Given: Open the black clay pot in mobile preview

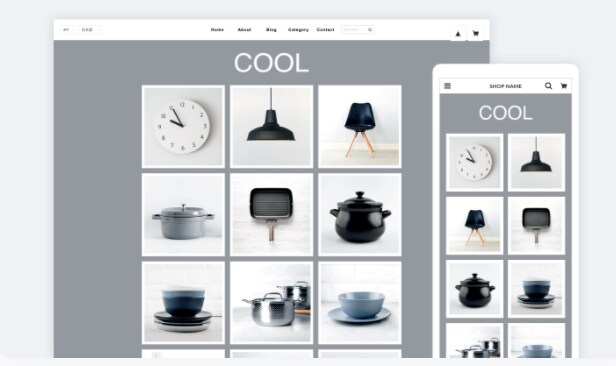Looking at the screenshot, I should [475, 289].
